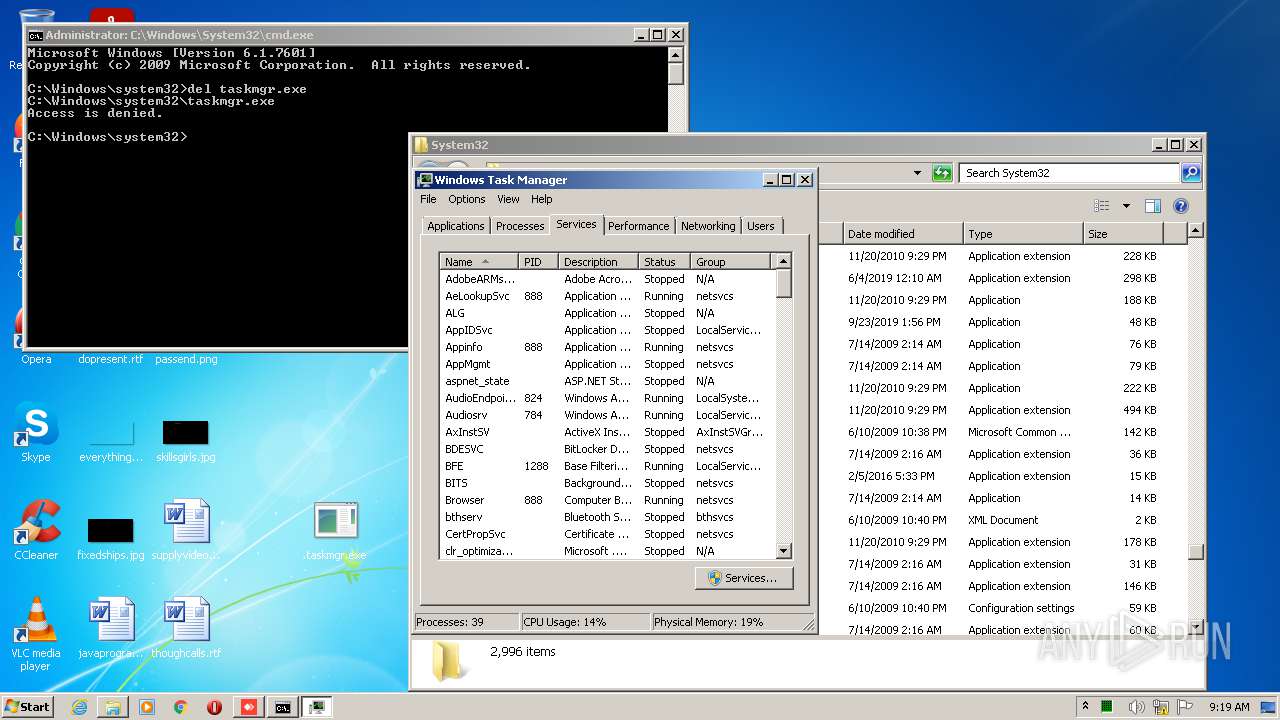
Task: Open Google Chrome from the taskbar
Action: (x=181, y=707)
